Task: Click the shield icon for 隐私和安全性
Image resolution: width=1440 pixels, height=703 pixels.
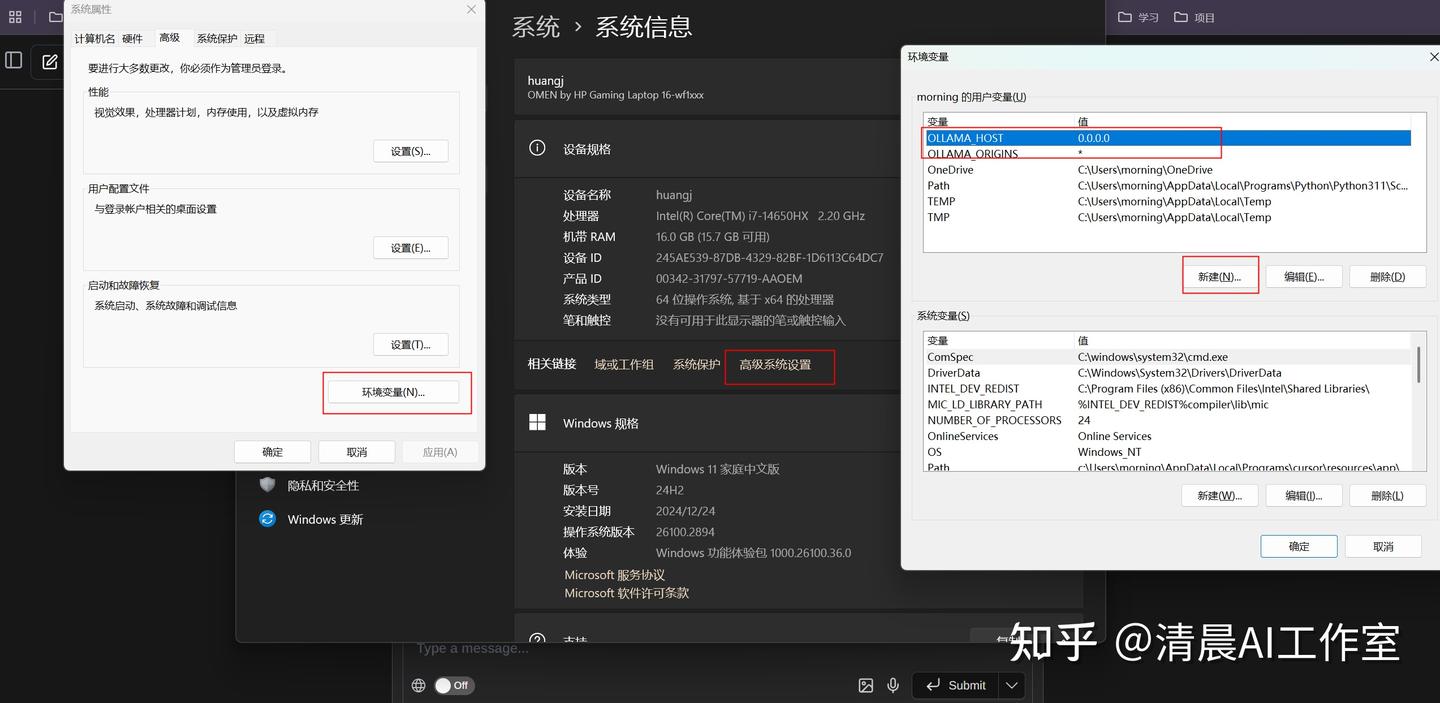Action: 267,485
